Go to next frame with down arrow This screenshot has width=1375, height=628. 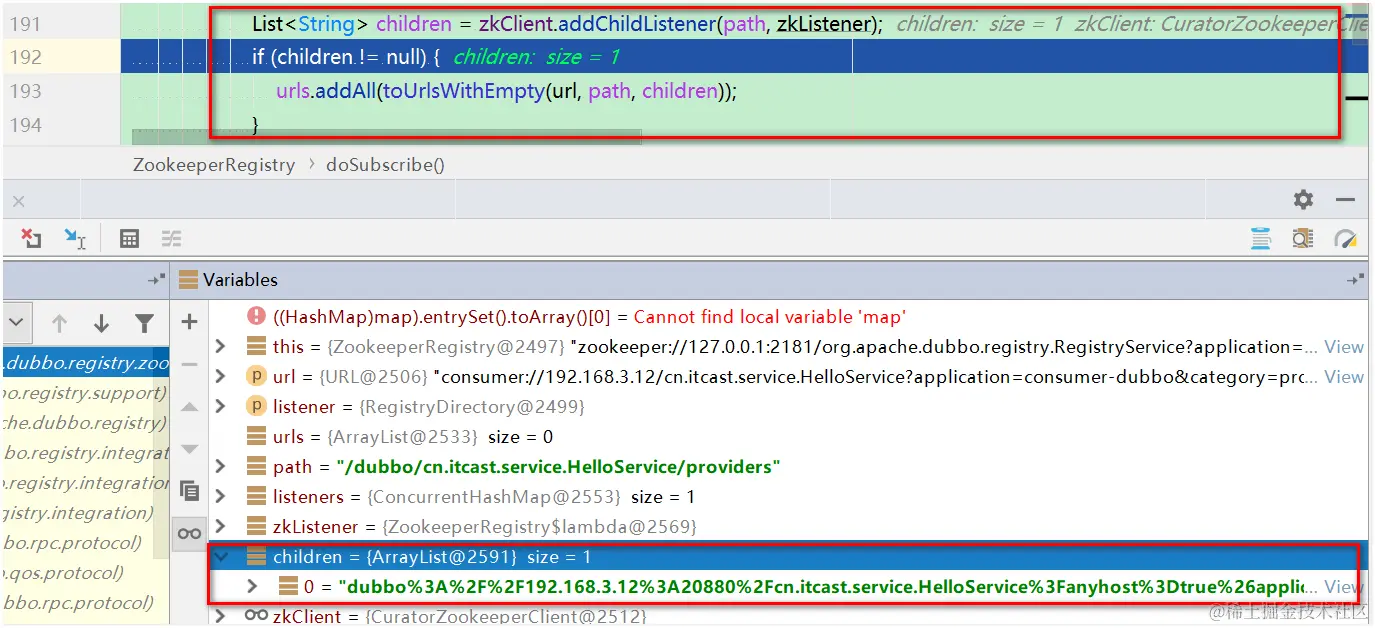(x=101, y=323)
